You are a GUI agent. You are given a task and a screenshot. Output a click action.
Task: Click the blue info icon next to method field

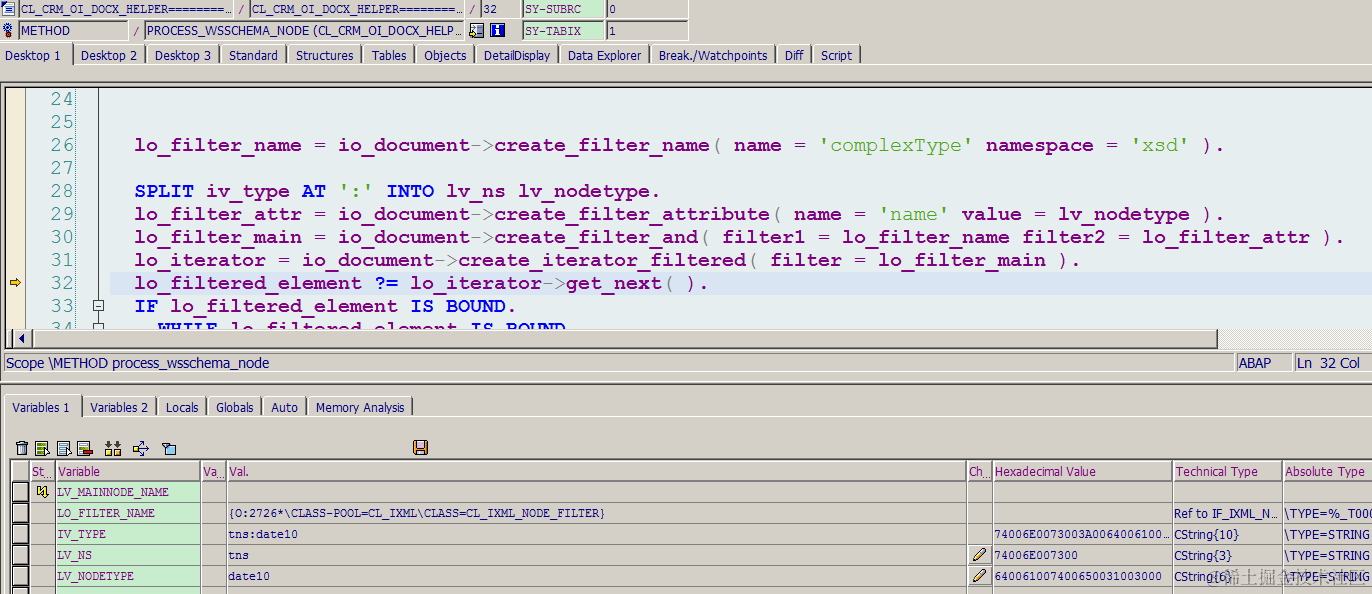(497, 31)
